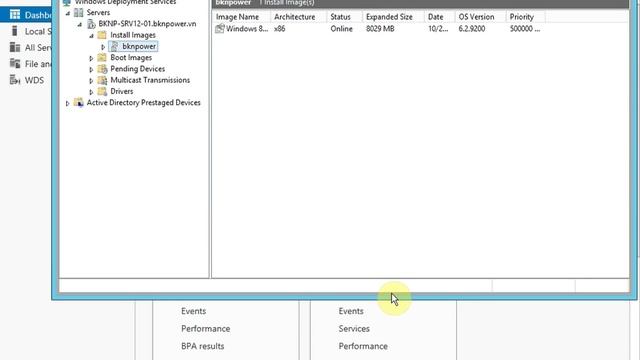Expand the Multicast Transmissions node
This screenshot has width=640, height=360.
point(91,81)
